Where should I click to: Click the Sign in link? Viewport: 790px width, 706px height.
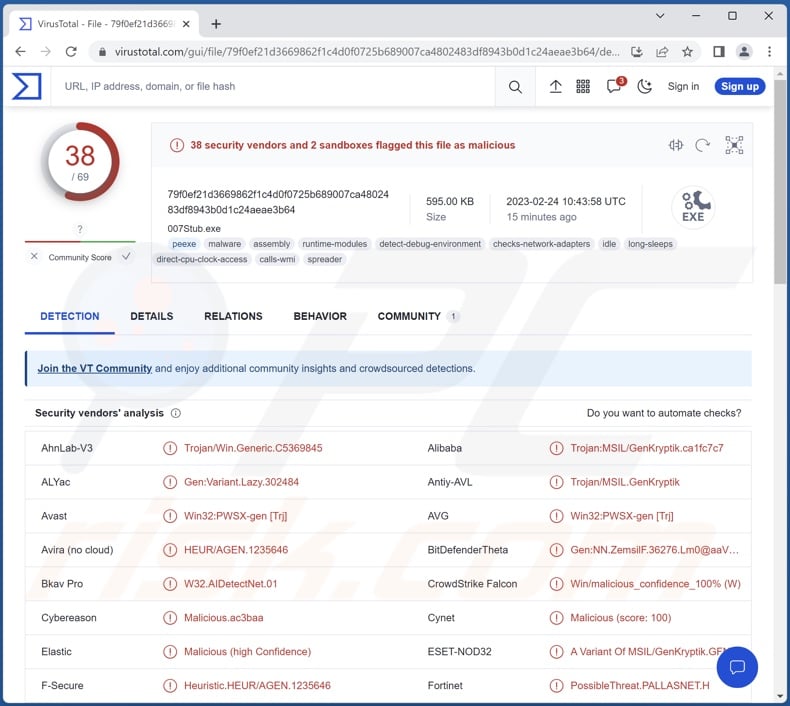(683, 86)
